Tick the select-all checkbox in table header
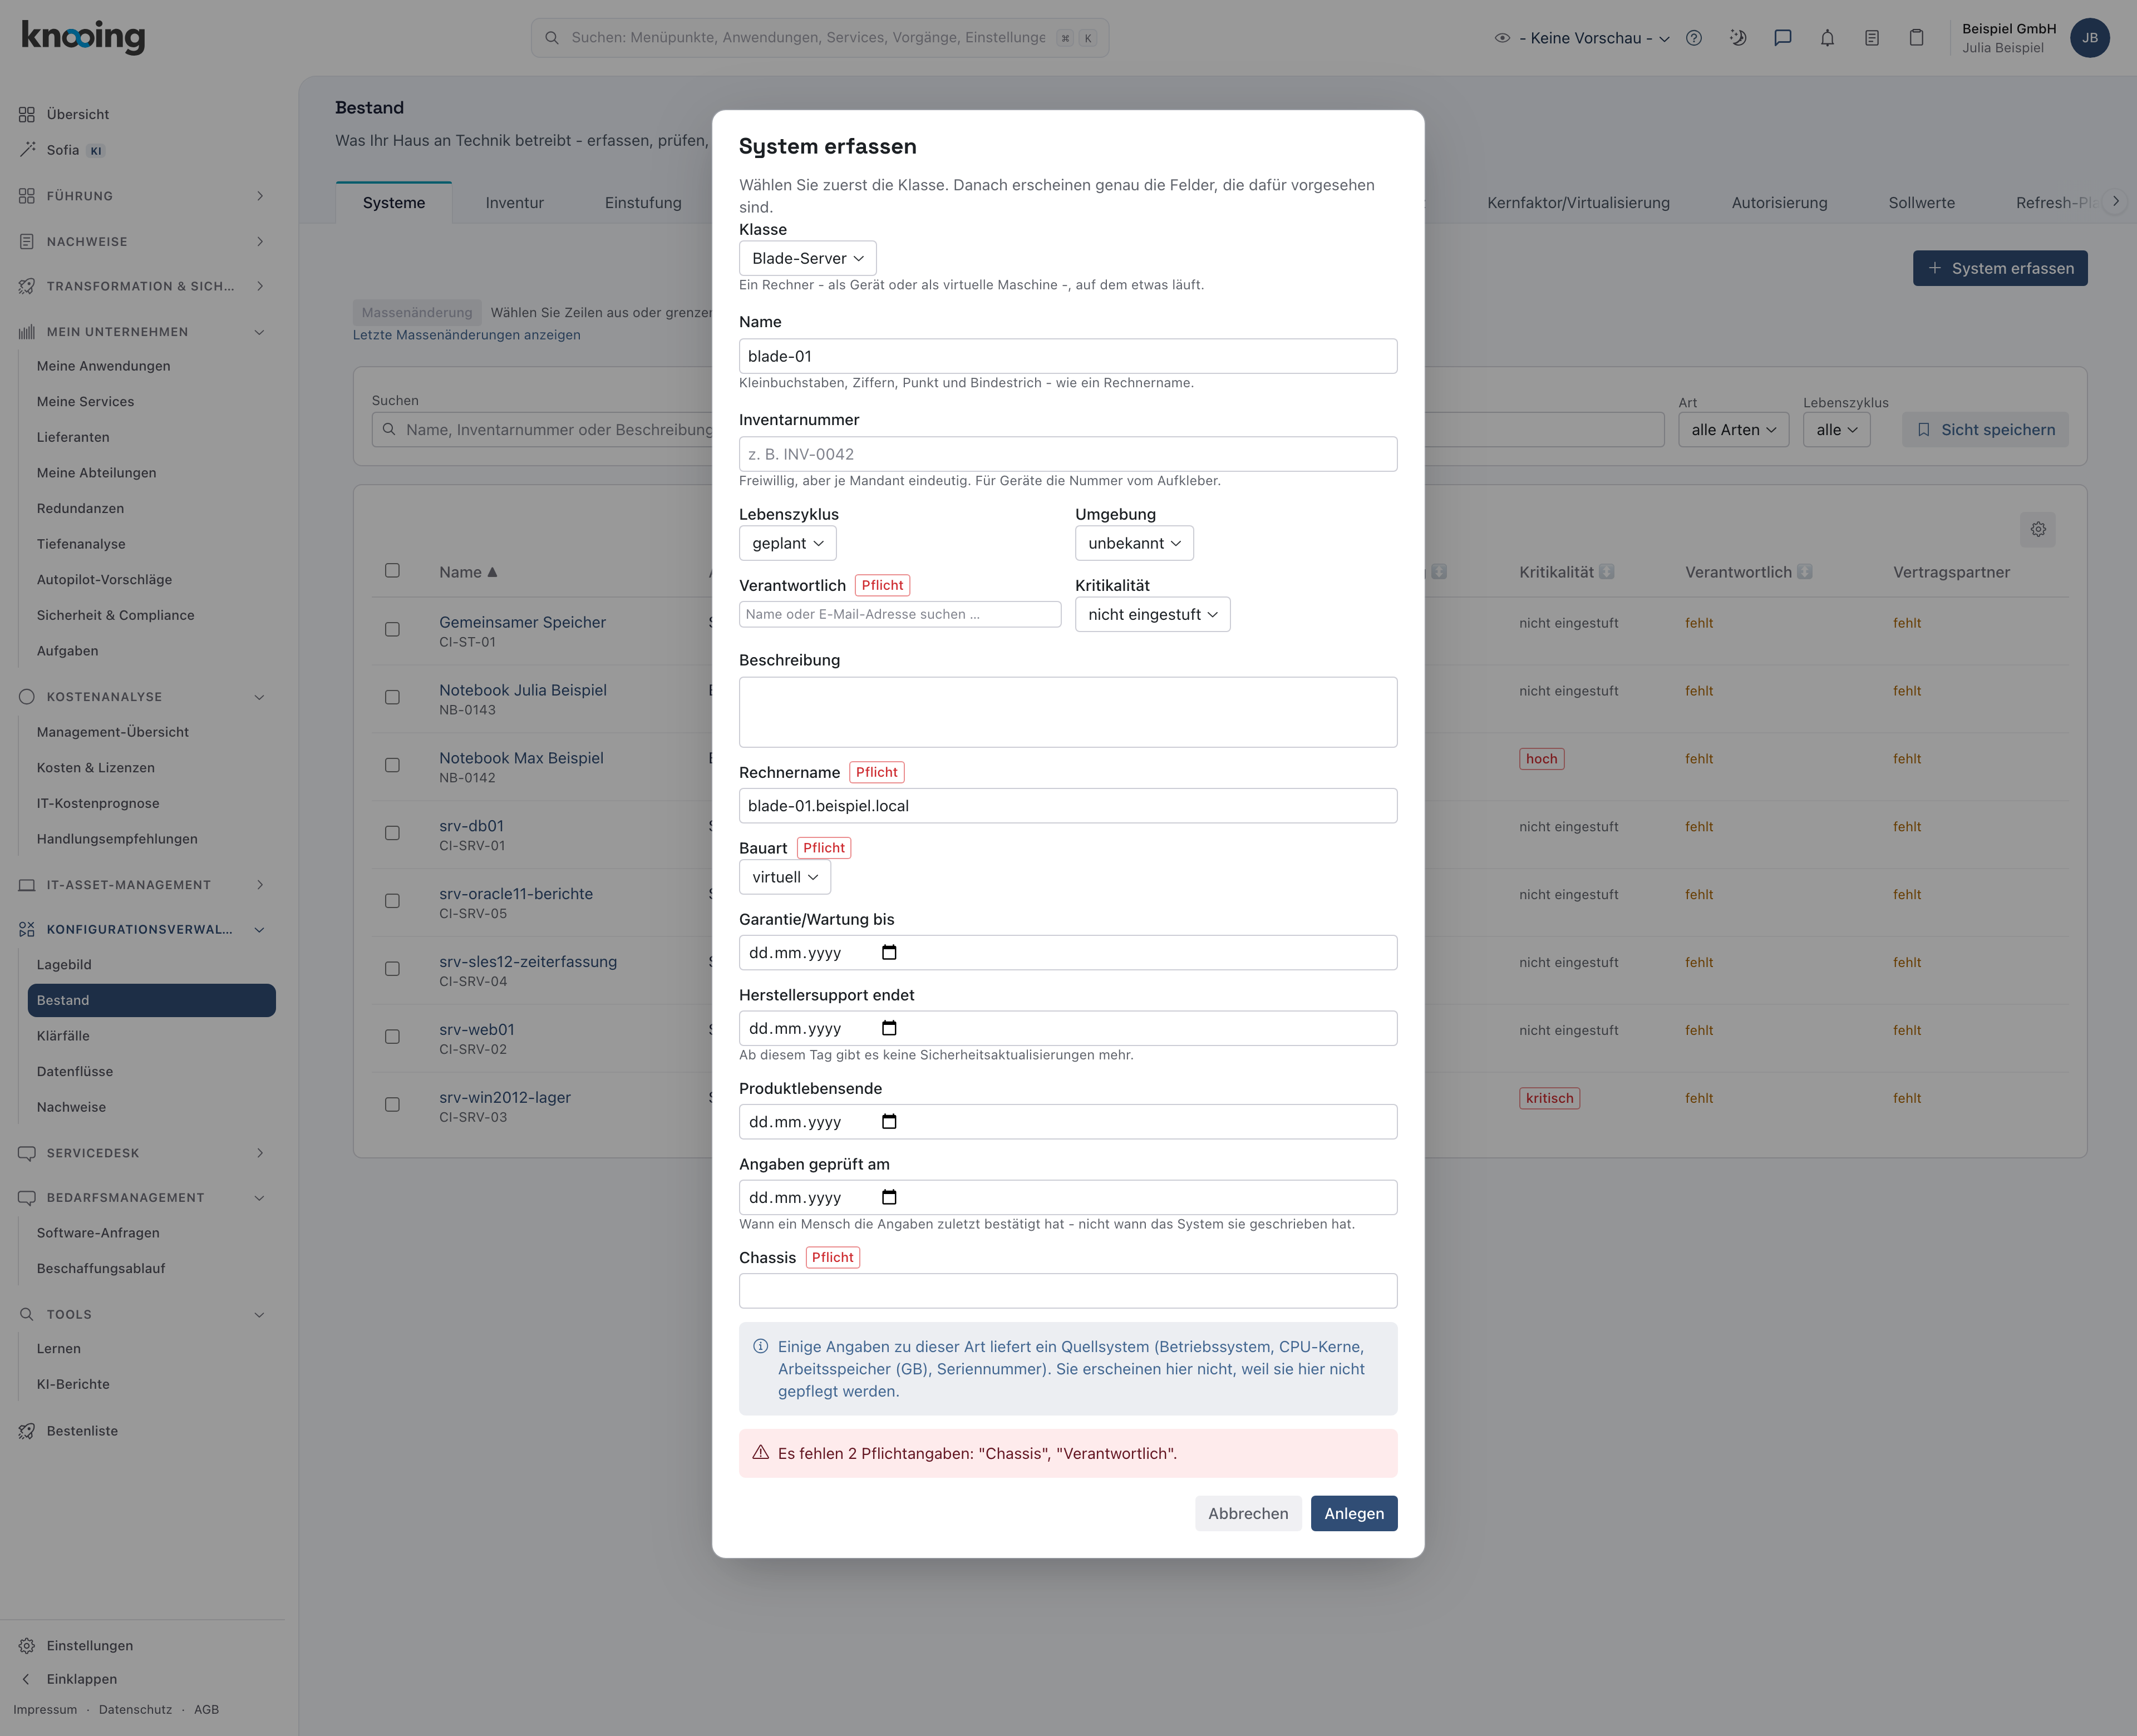The height and width of the screenshot is (1736, 2137). (x=392, y=570)
